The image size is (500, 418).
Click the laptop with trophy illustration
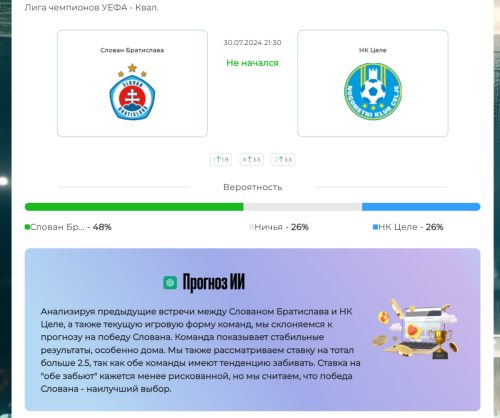(415, 329)
